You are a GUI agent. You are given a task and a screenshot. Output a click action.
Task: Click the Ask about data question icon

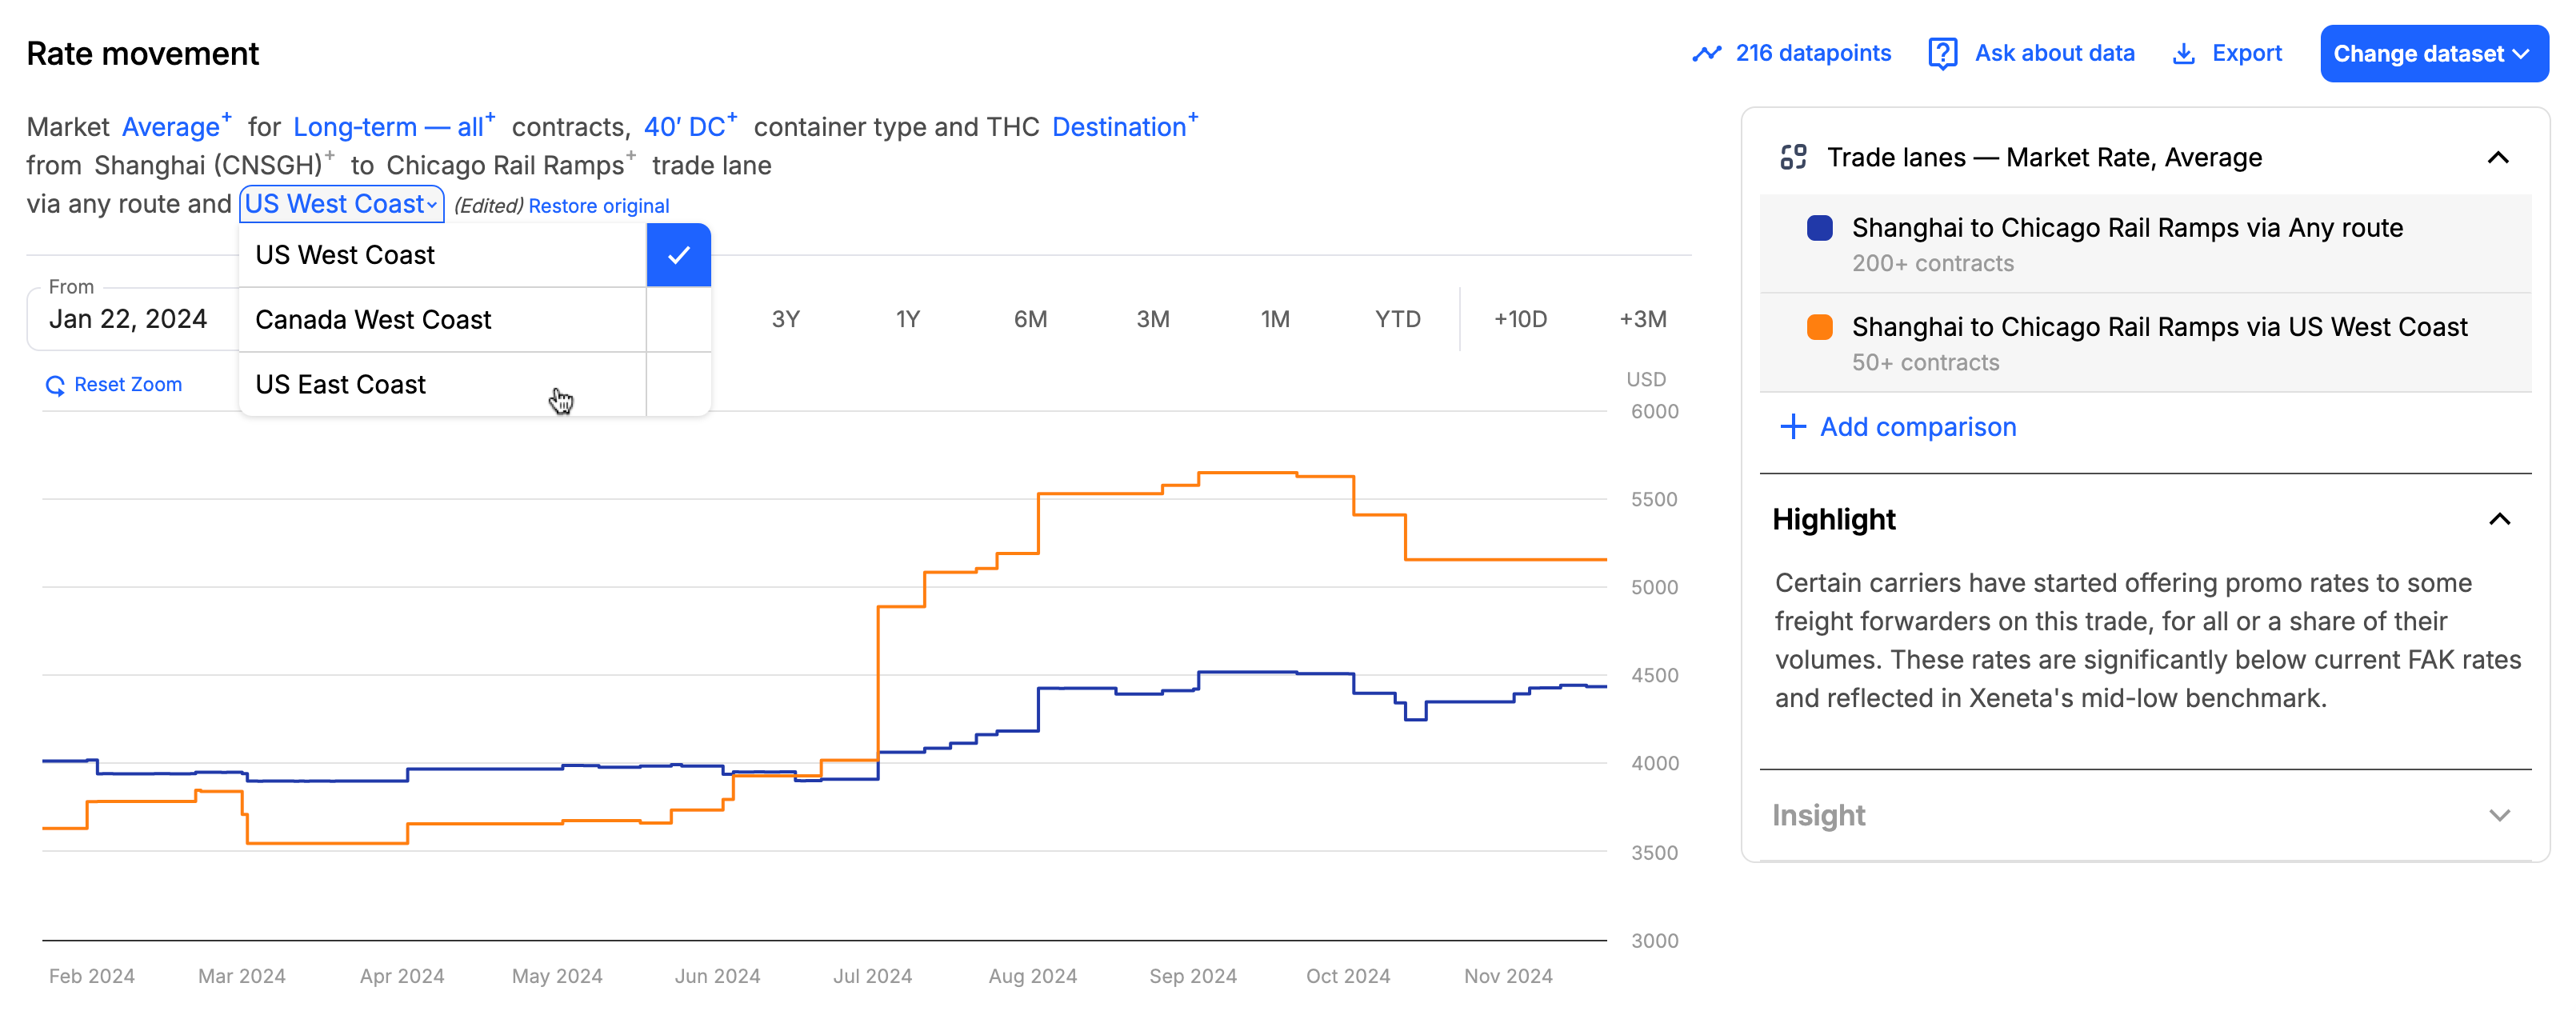pos(1942,54)
